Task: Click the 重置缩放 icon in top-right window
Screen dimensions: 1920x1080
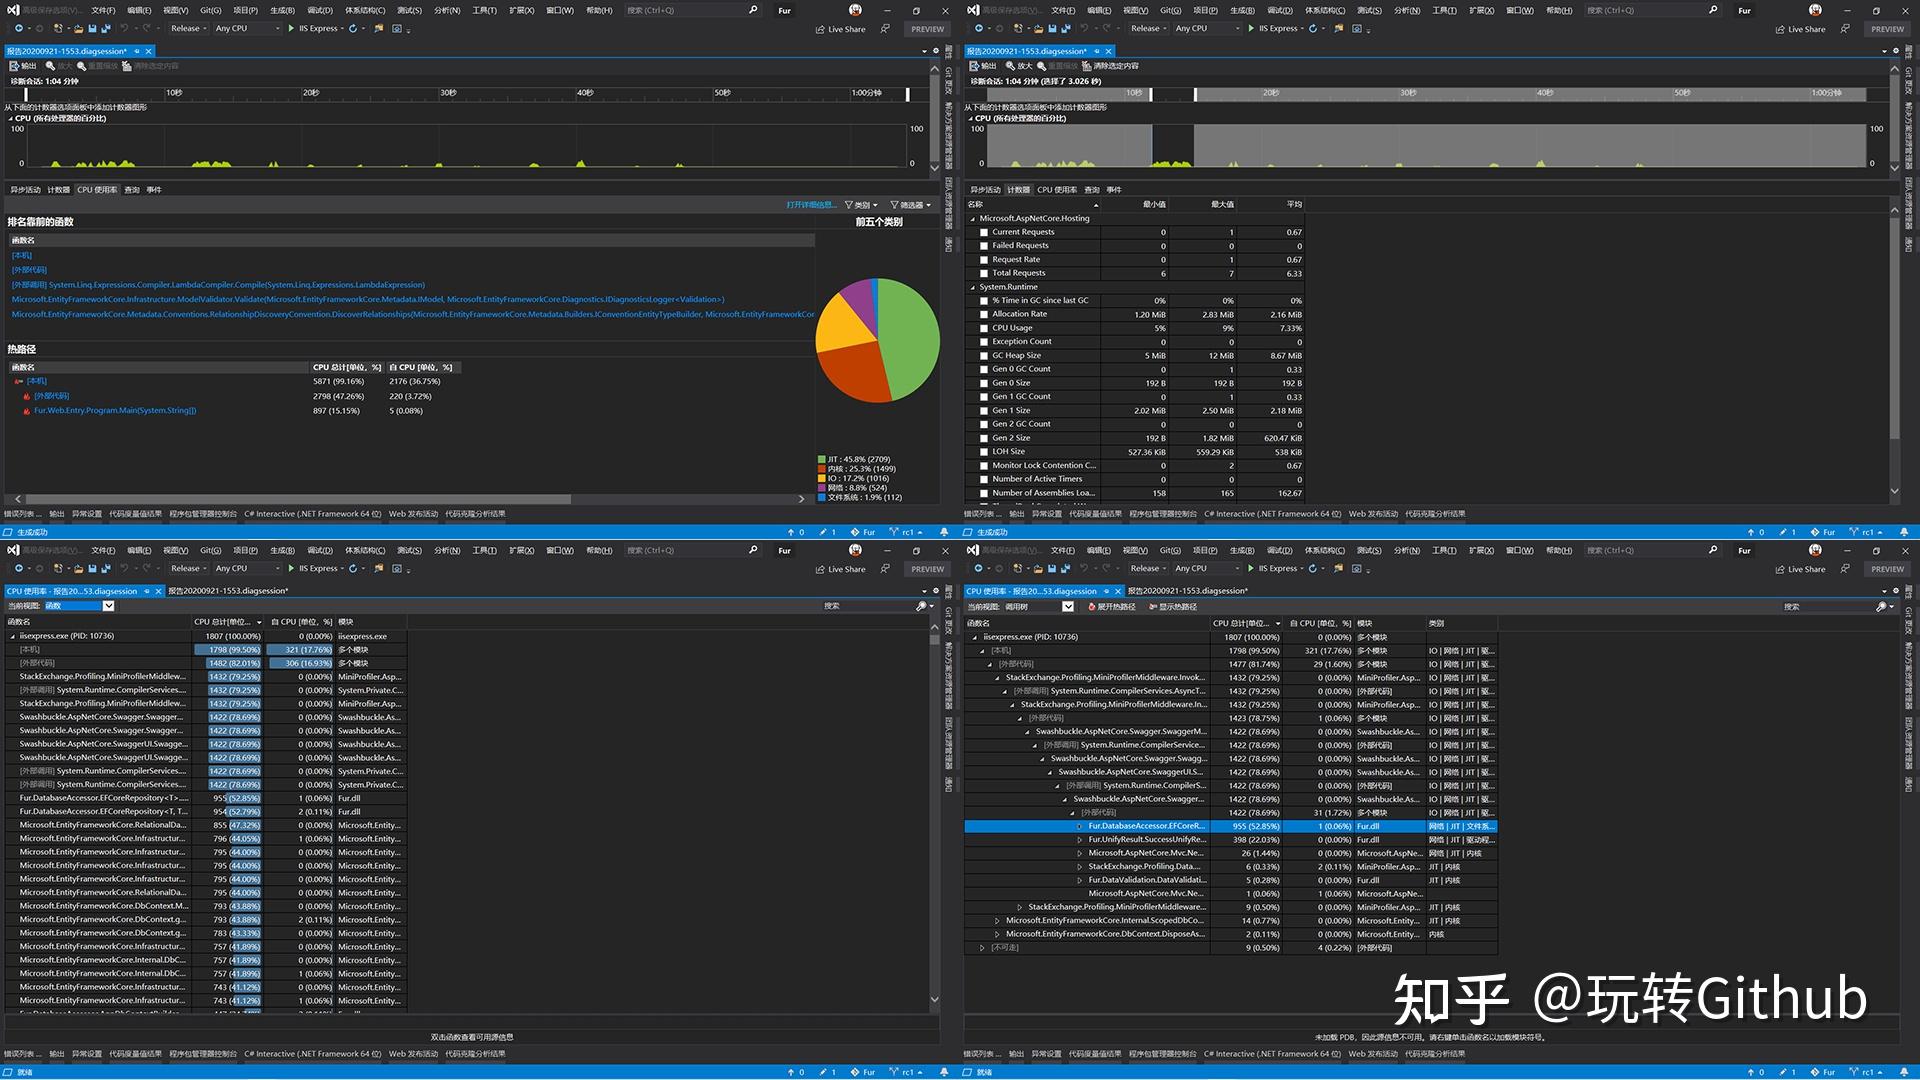Action: point(1041,66)
